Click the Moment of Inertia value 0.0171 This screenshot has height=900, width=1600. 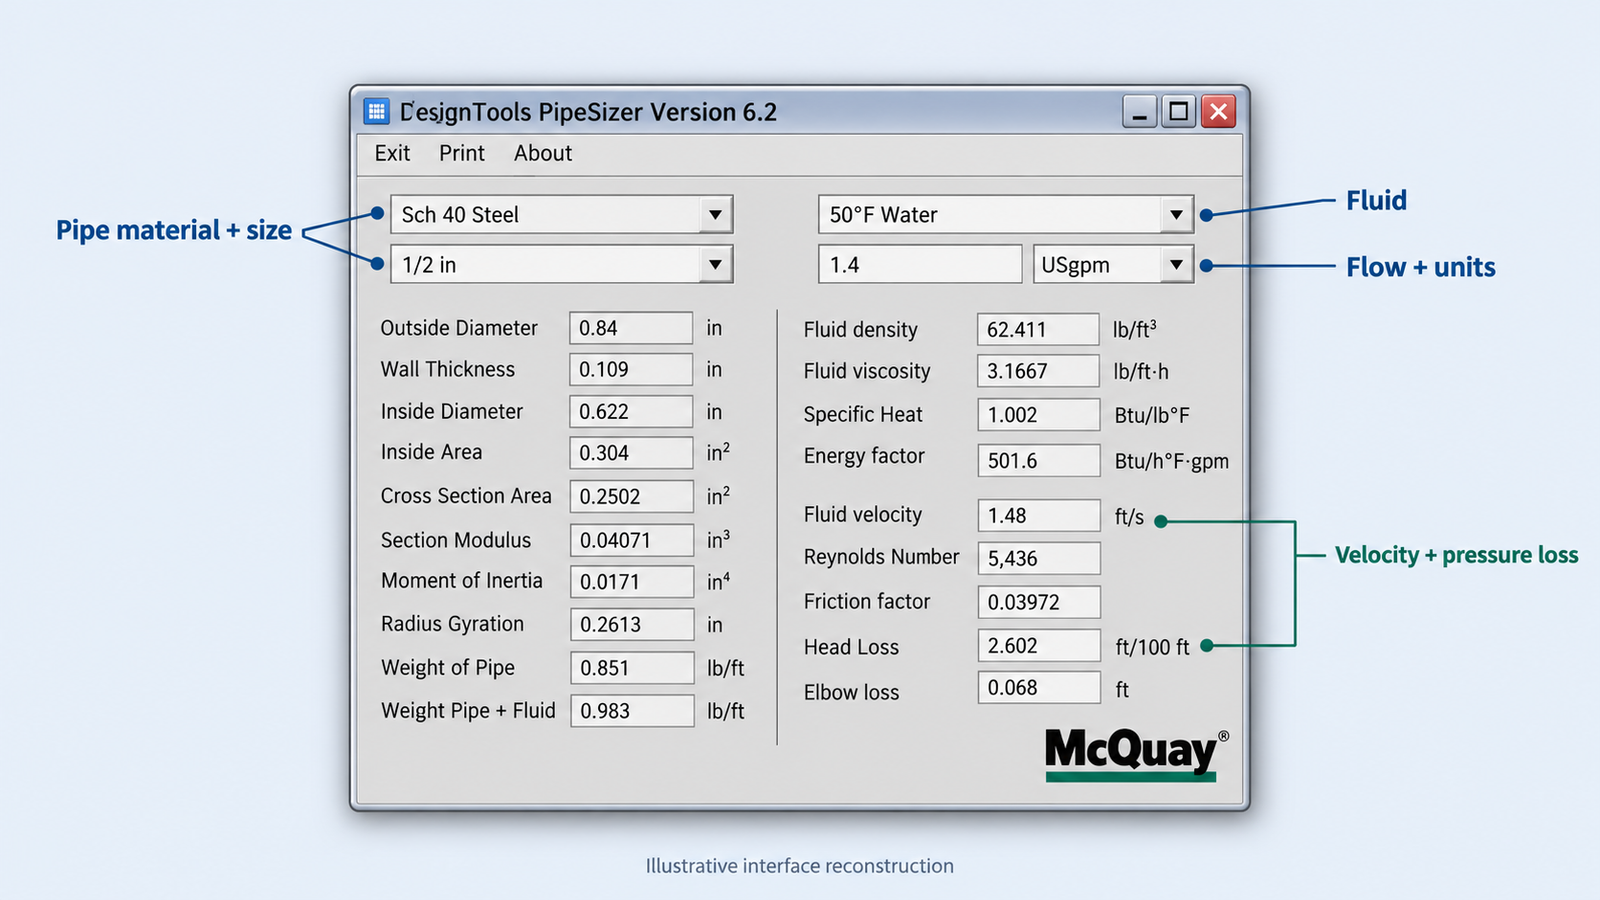pyautogui.click(x=632, y=581)
